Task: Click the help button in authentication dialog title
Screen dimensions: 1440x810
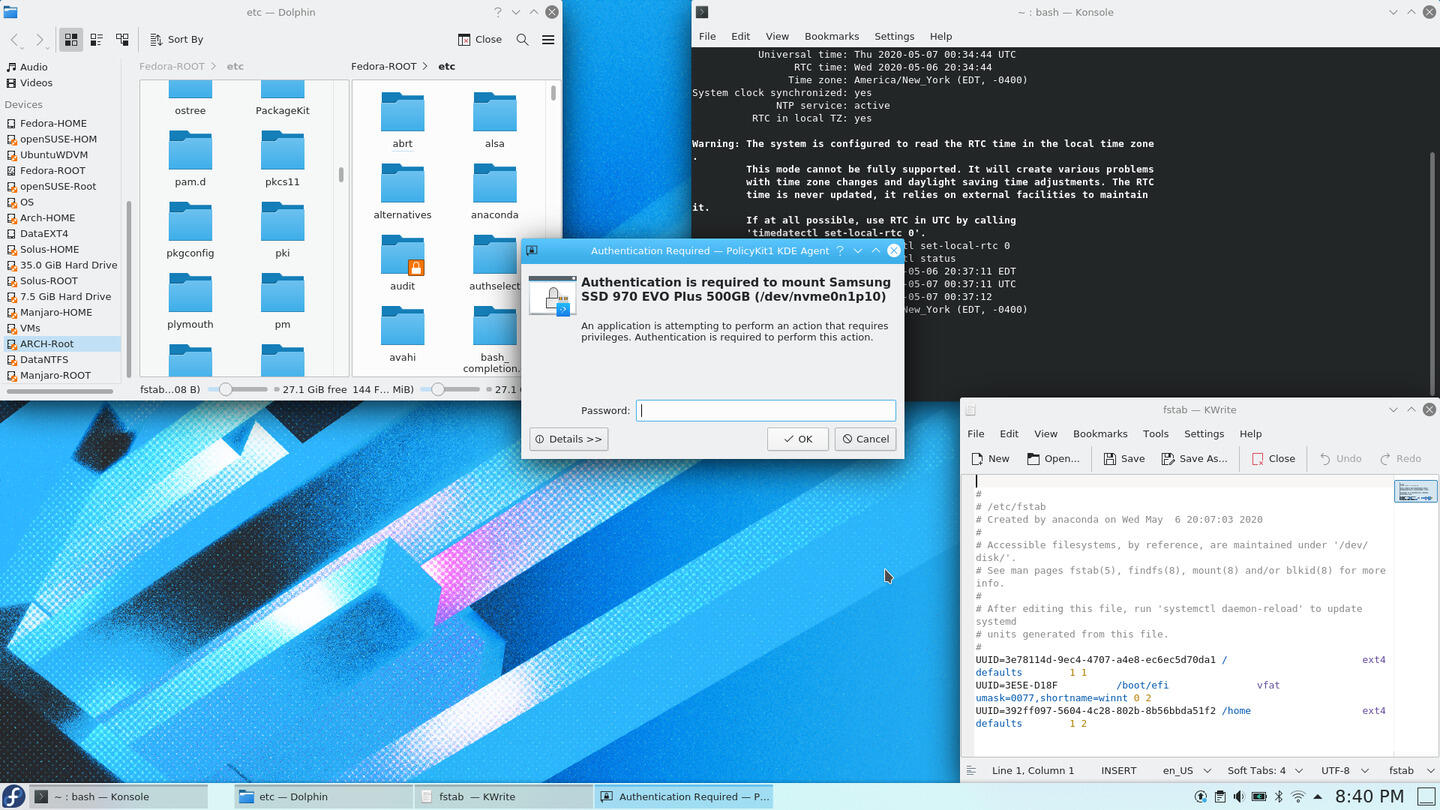Action: tap(840, 251)
